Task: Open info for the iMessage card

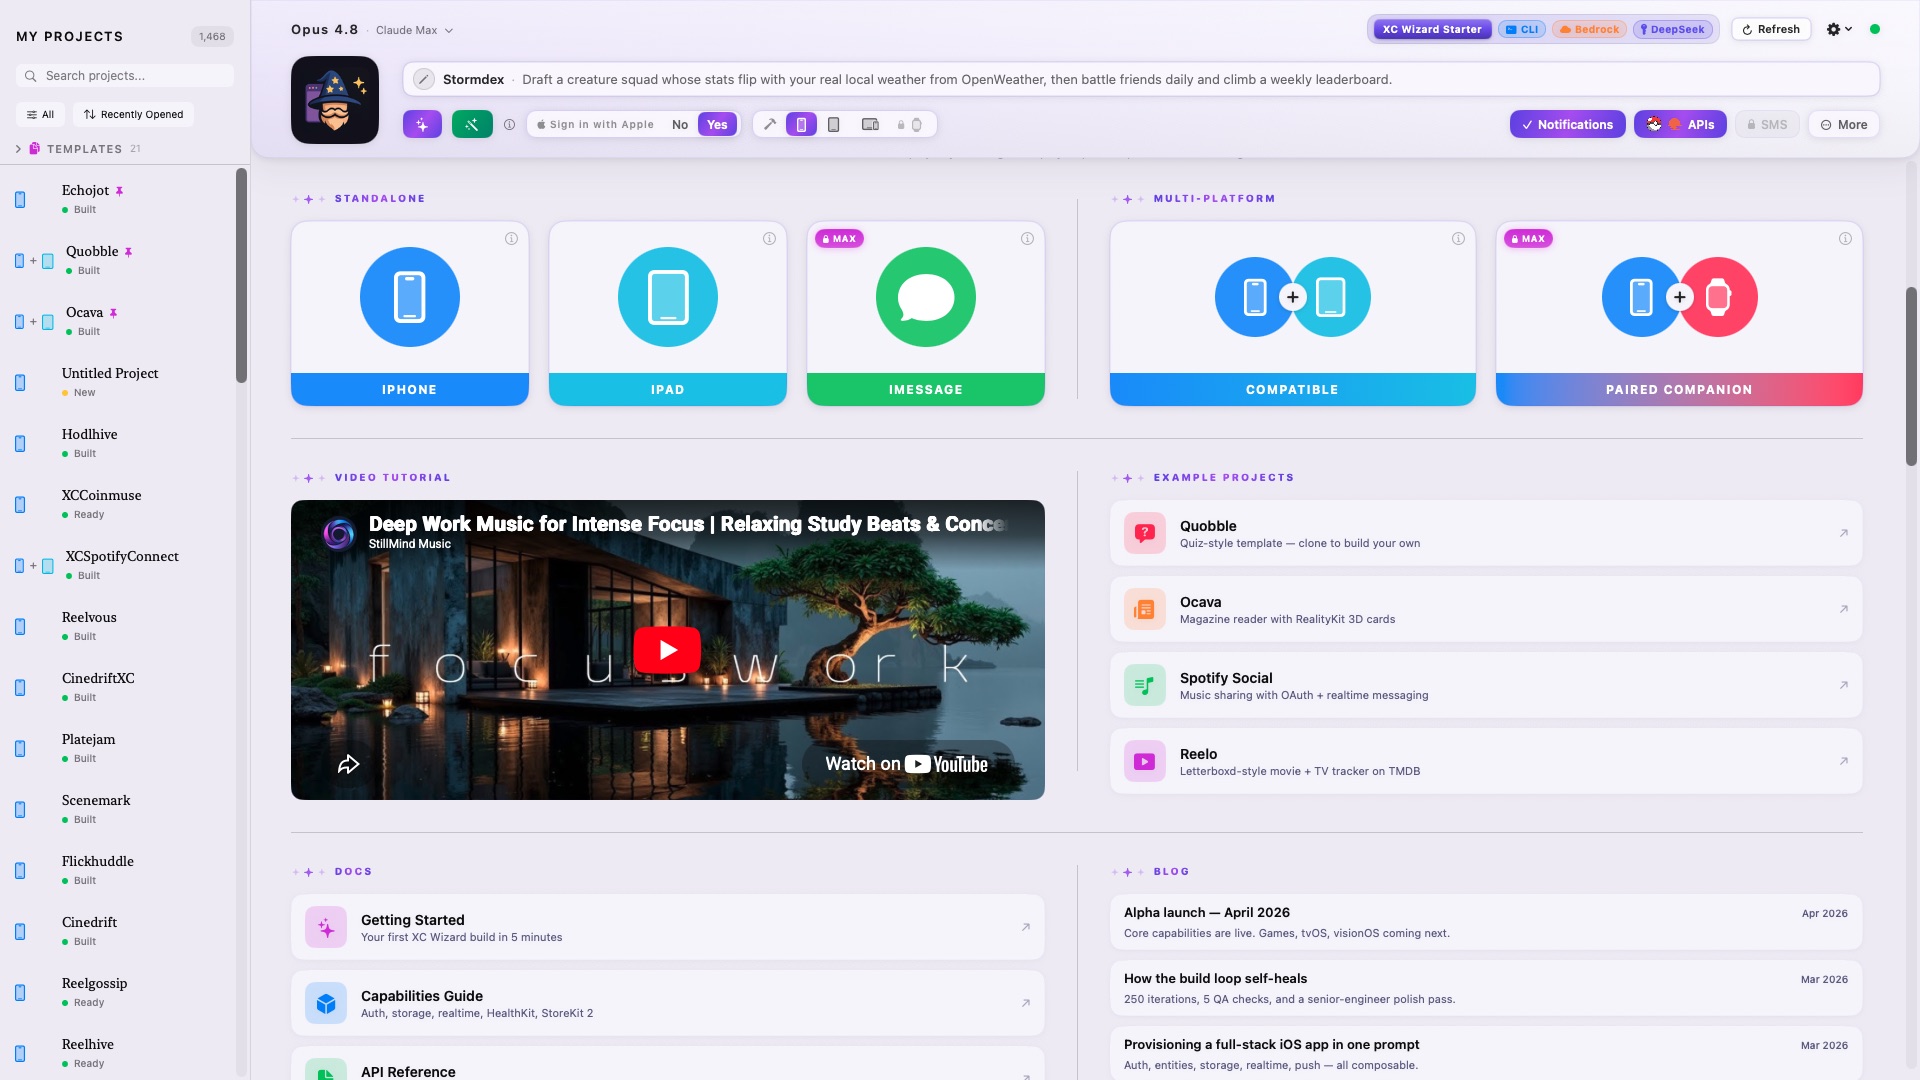Action: pos(1027,238)
